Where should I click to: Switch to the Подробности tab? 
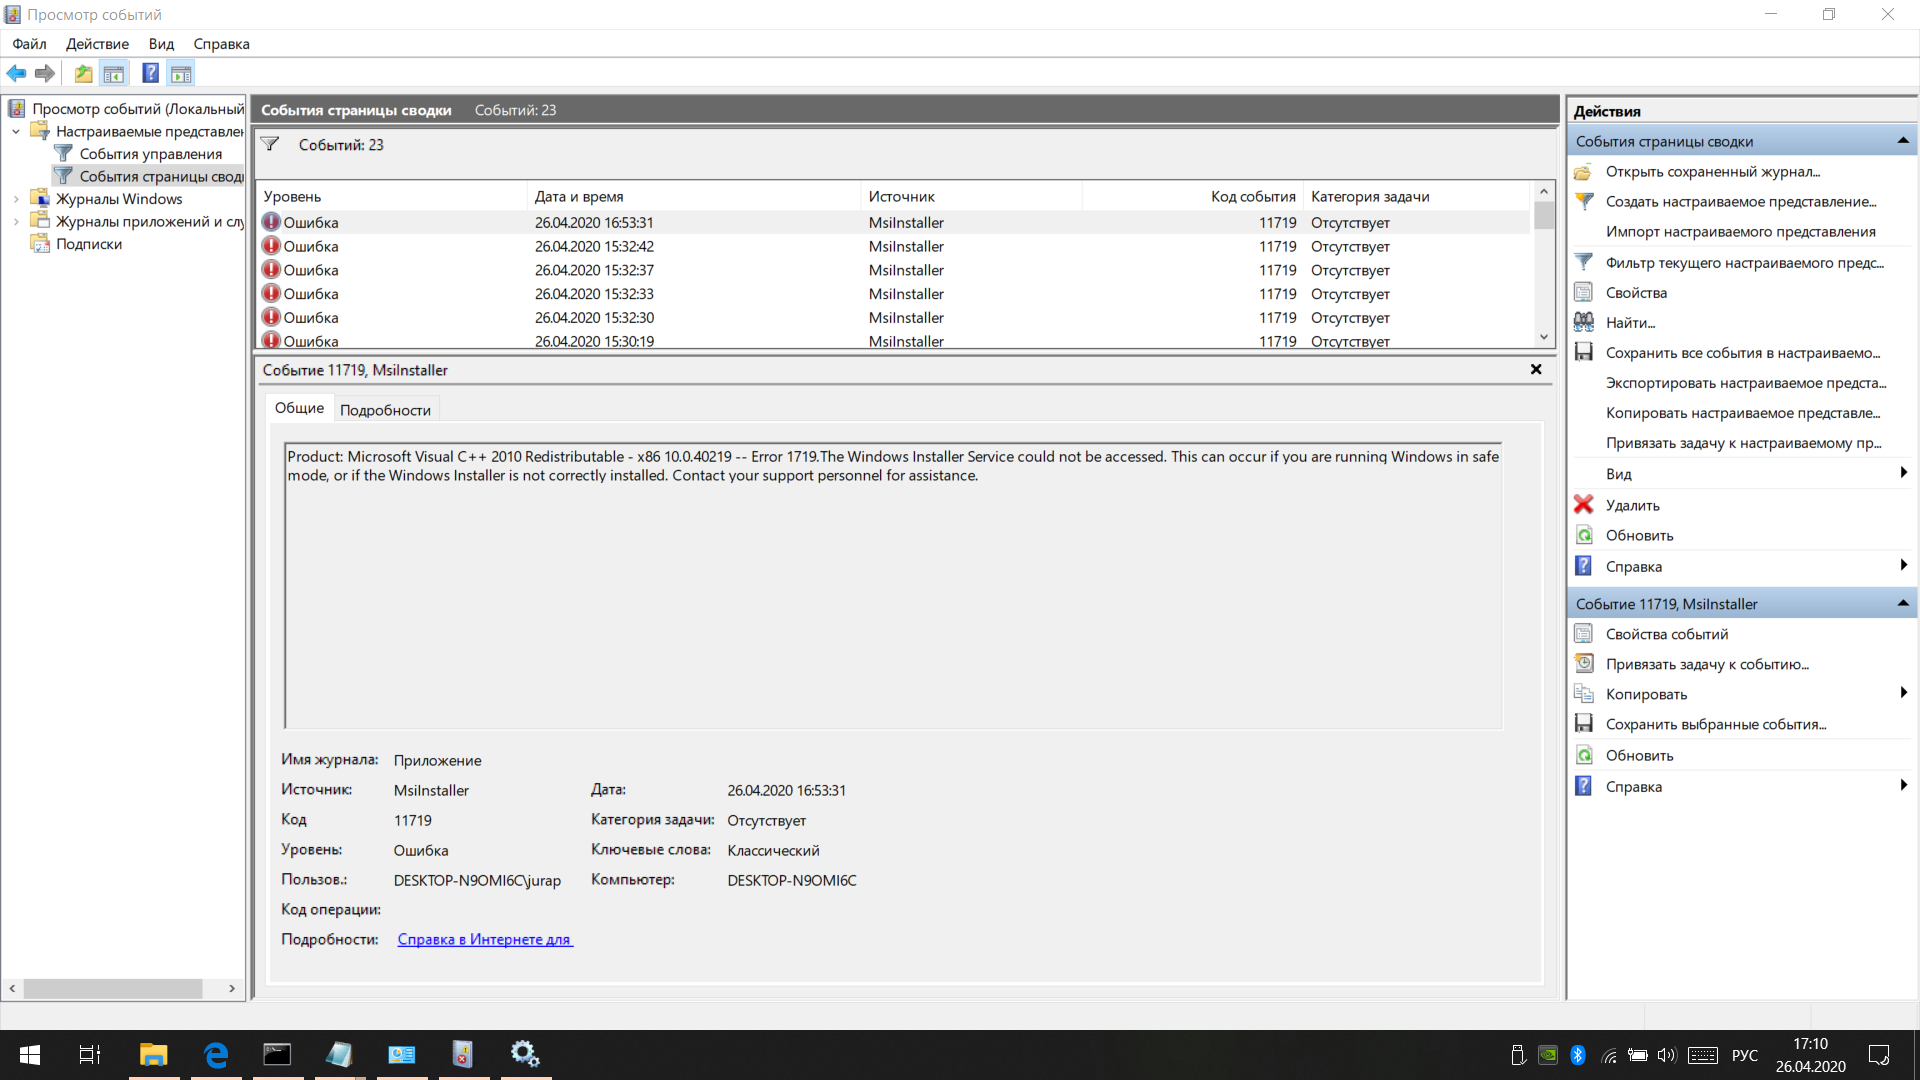click(x=385, y=410)
